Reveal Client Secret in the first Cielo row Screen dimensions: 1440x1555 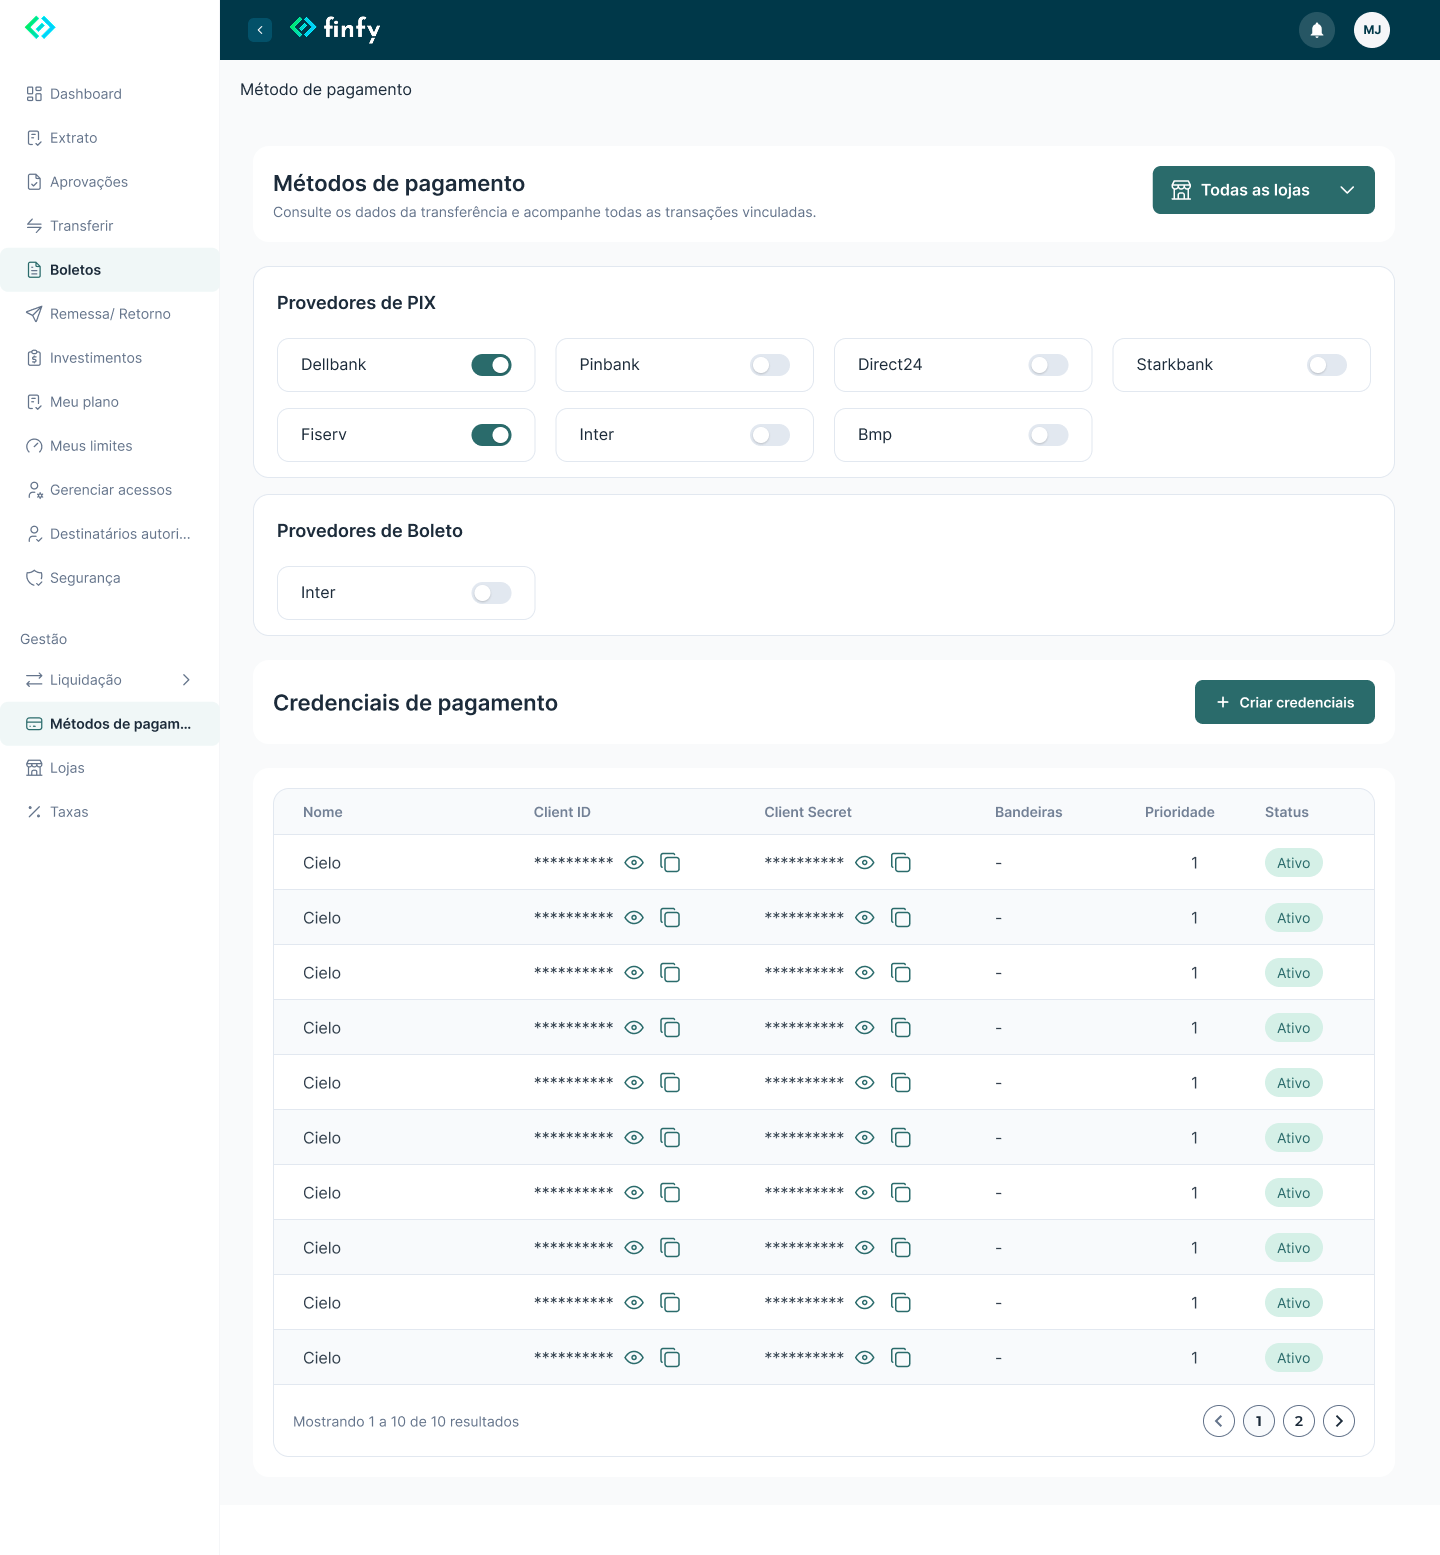click(x=865, y=863)
